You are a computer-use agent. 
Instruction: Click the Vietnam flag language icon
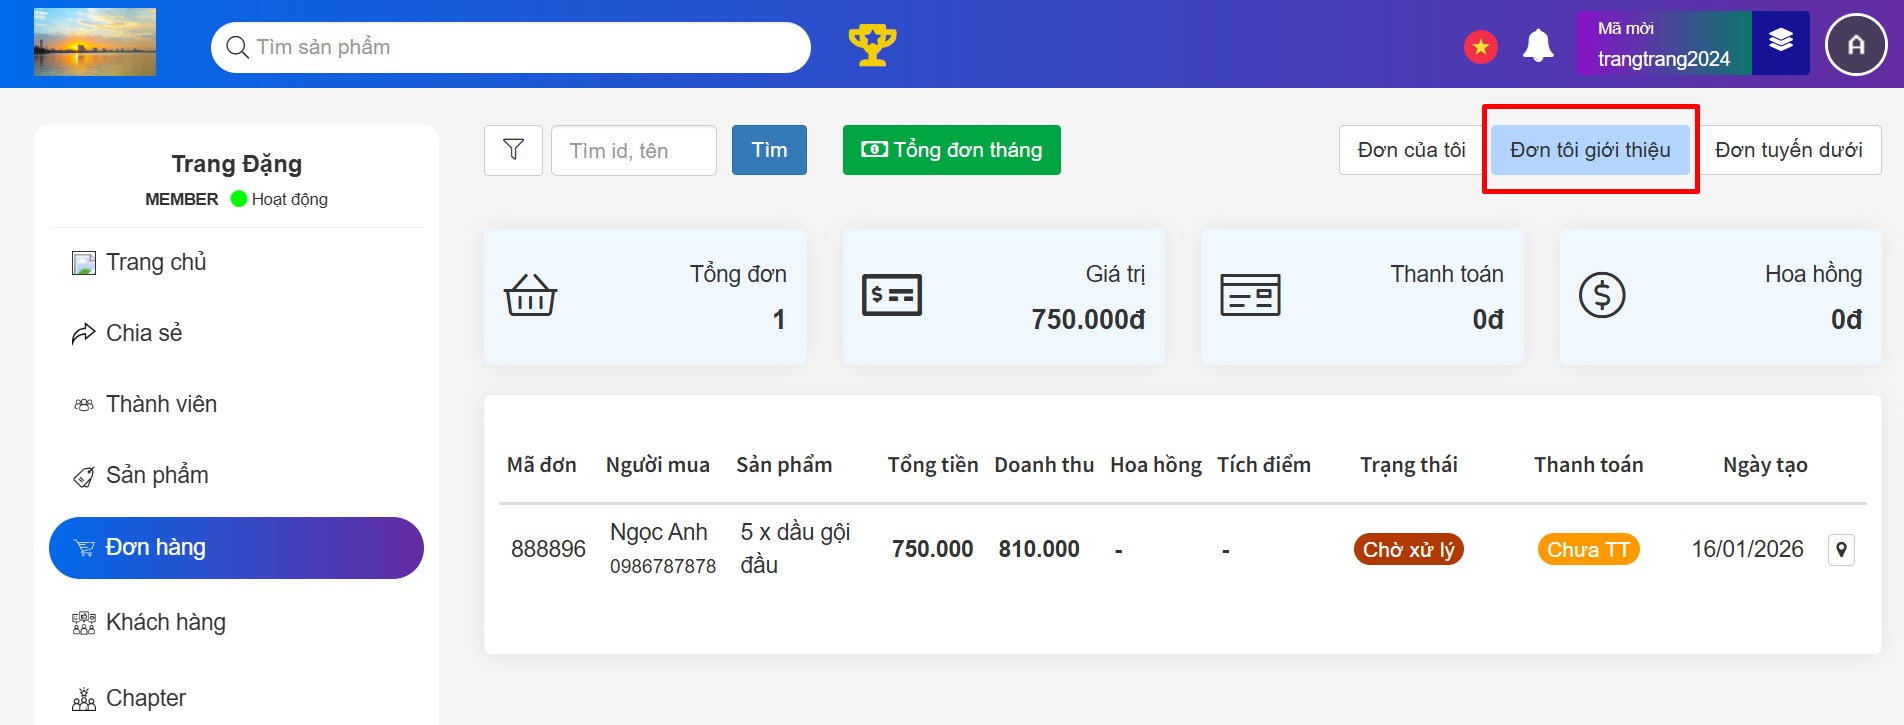coord(1480,46)
